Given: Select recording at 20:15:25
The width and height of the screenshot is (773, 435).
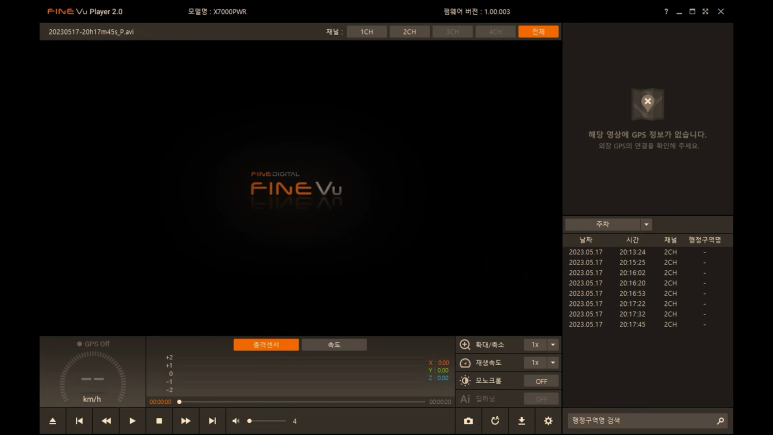Looking at the screenshot, I should [x=647, y=262].
